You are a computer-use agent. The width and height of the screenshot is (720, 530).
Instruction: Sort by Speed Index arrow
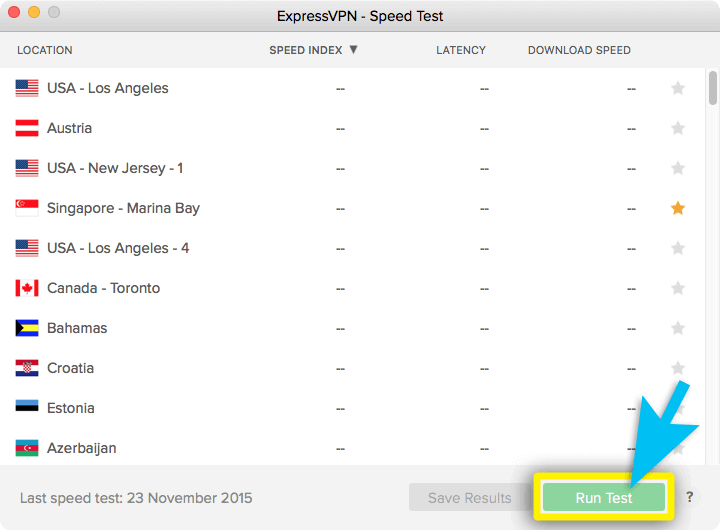[353, 49]
